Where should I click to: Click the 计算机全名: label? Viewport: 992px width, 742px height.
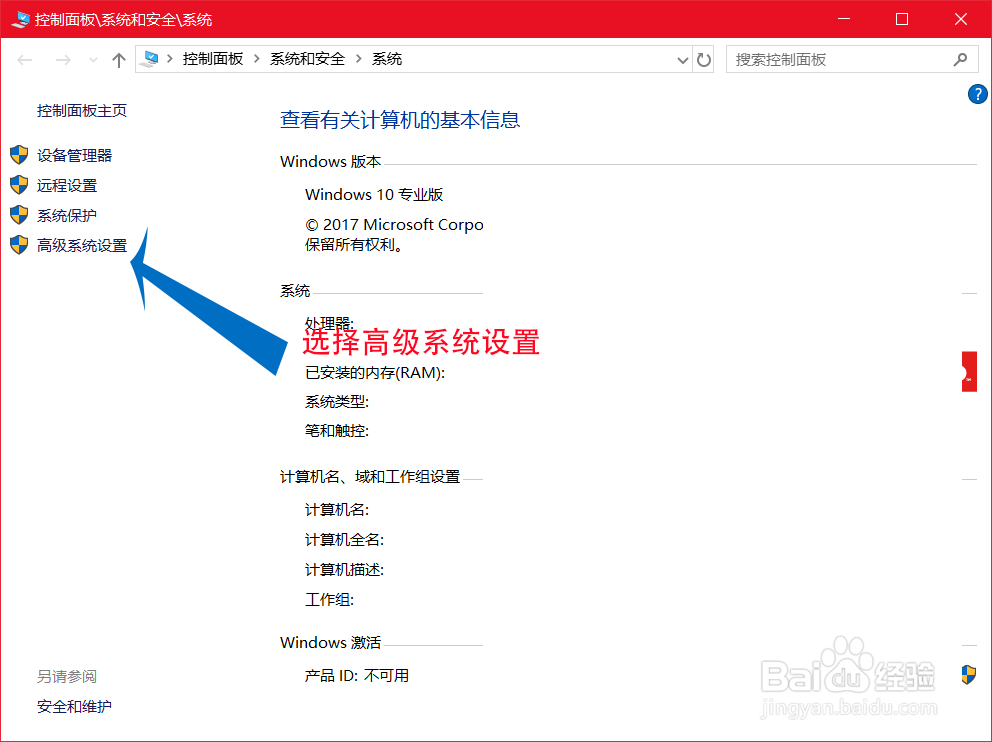click(344, 540)
